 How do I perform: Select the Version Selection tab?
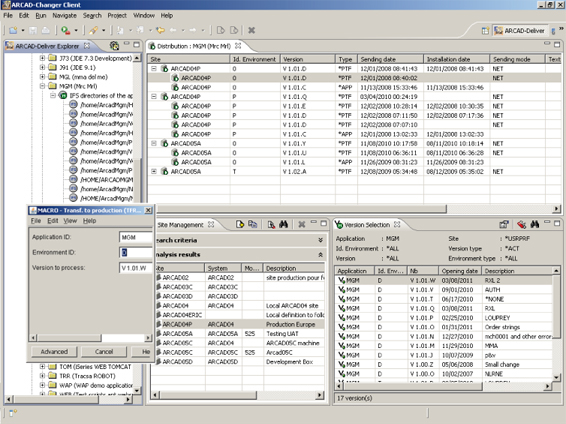pos(367,225)
